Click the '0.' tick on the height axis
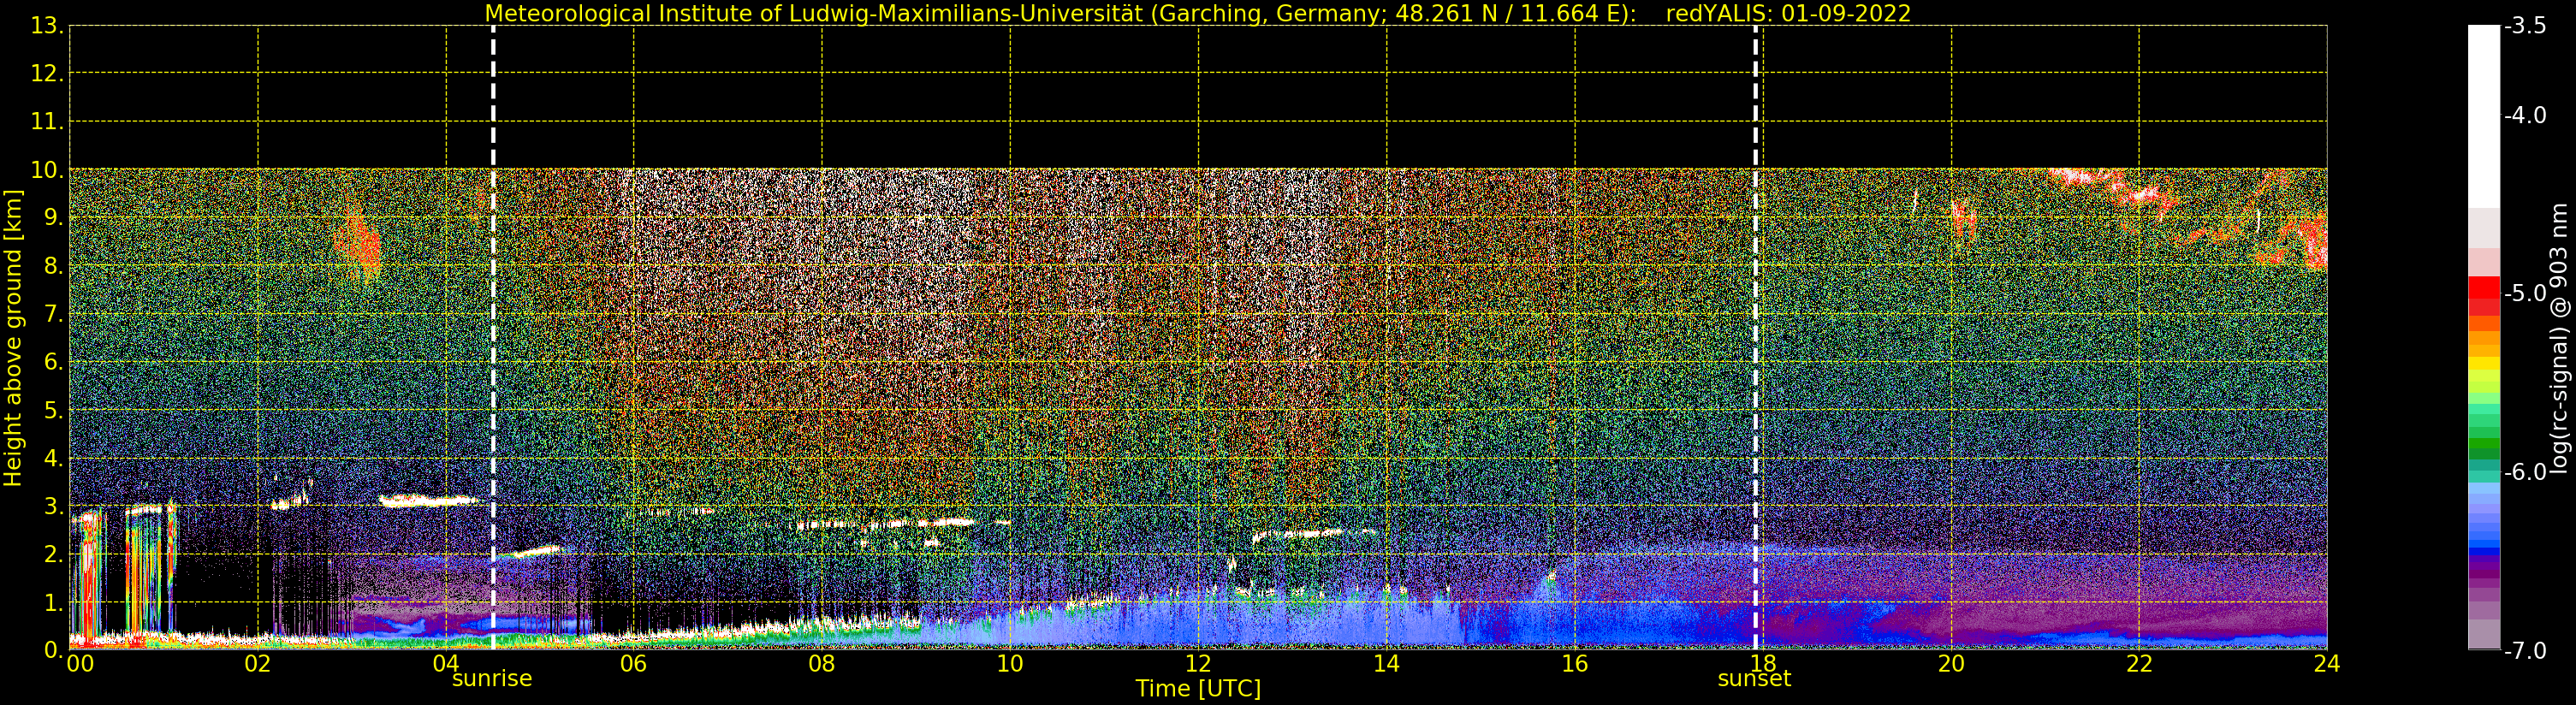Image resolution: width=2576 pixels, height=705 pixels. coord(54,650)
